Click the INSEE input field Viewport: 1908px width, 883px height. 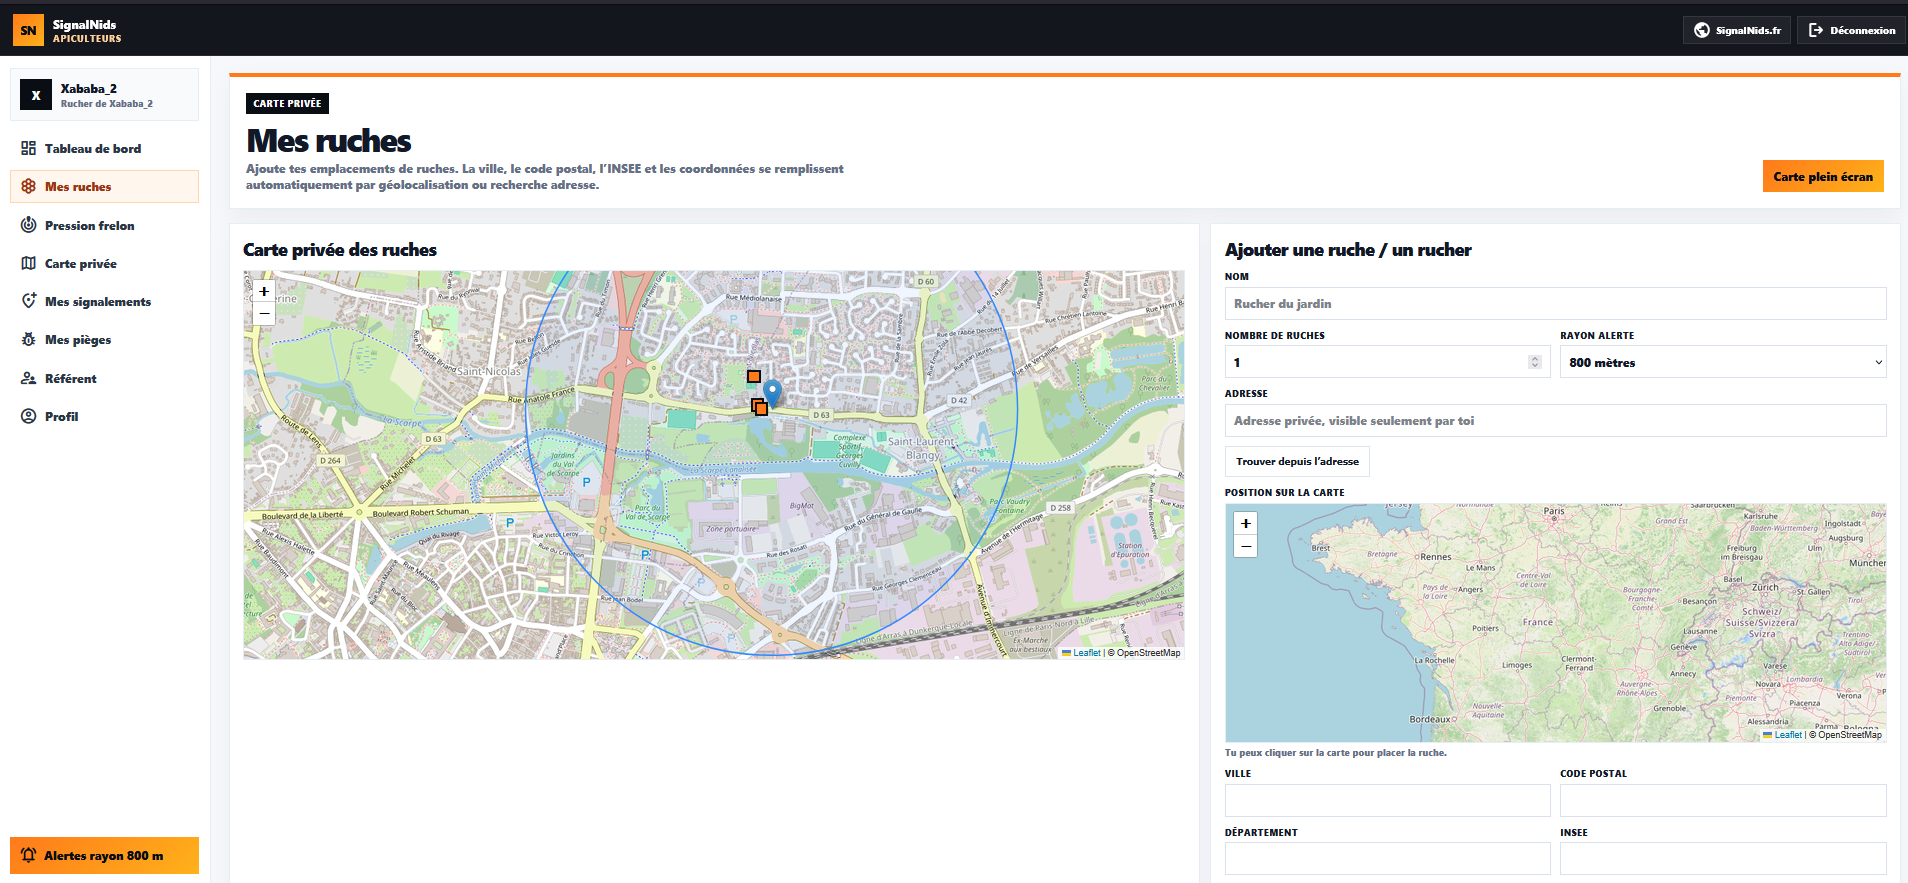click(x=1723, y=858)
